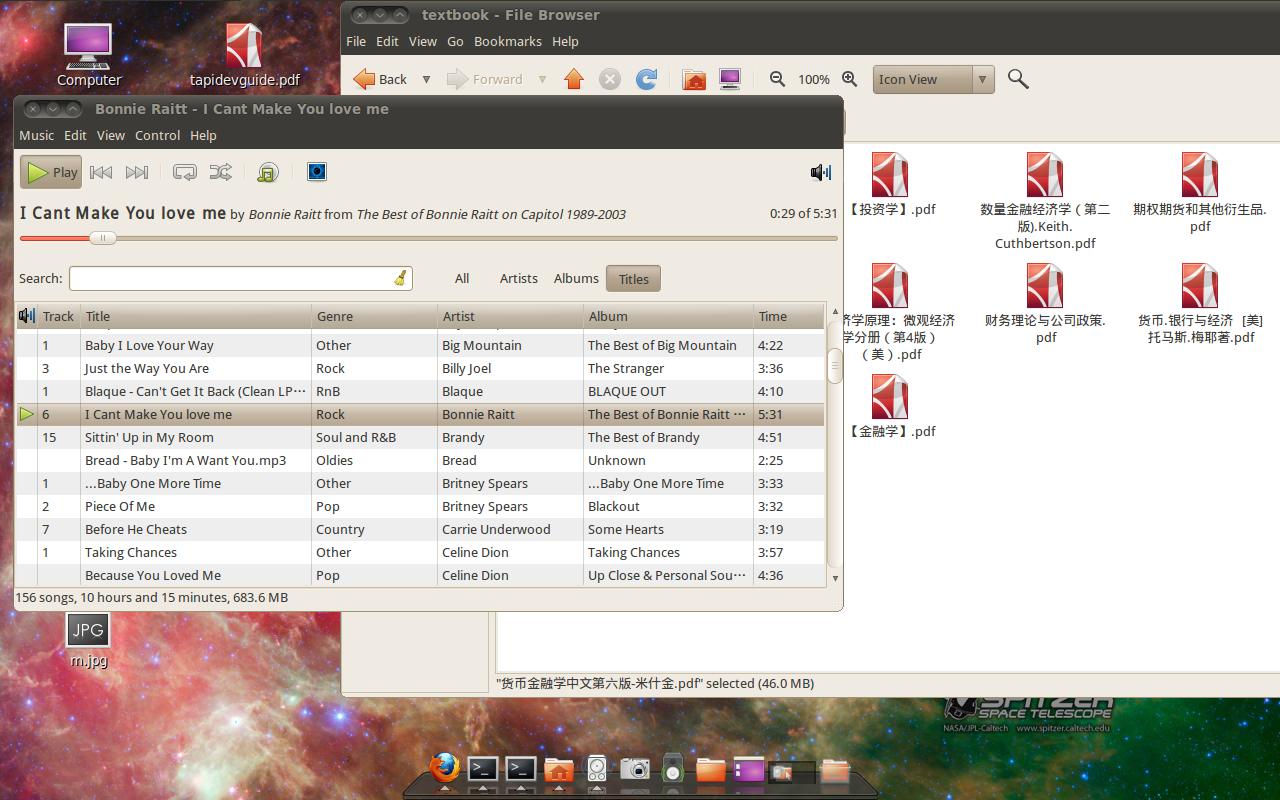Screen dimensions: 1280x800
Task: Select m.jpg file on desktop
Action: tap(88, 640)
